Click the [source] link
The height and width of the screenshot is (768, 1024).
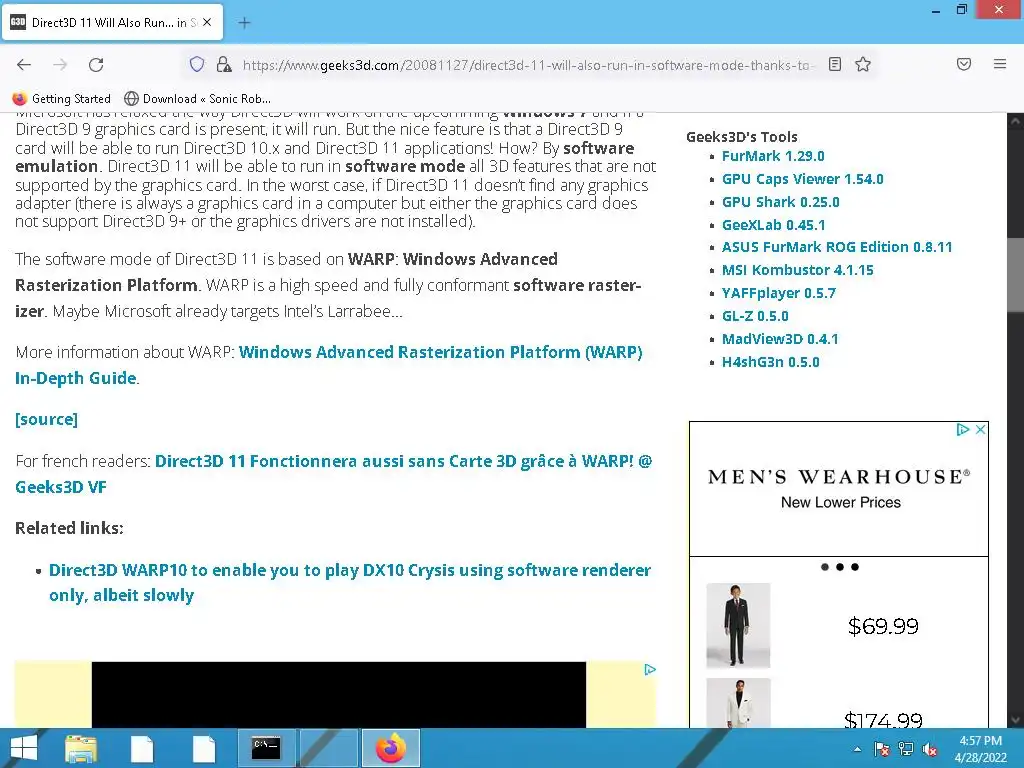(x=46, y=419)
